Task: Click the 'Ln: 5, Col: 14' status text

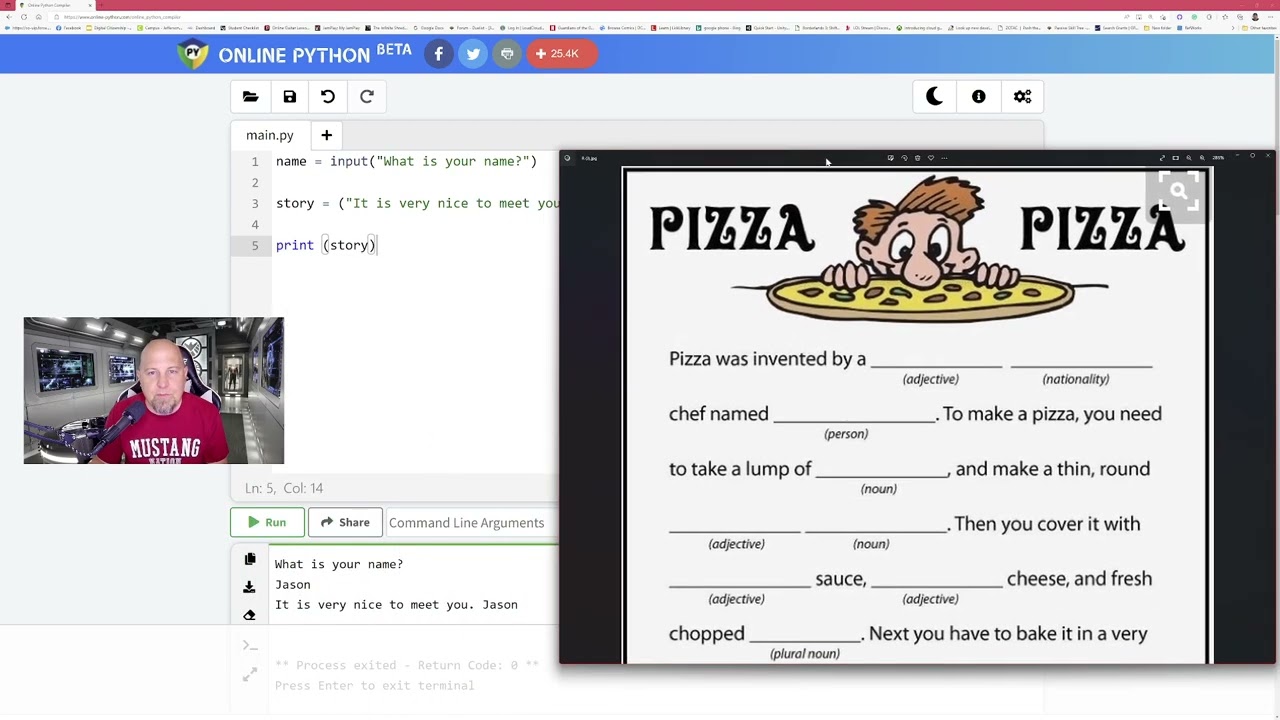Action: 284,488
